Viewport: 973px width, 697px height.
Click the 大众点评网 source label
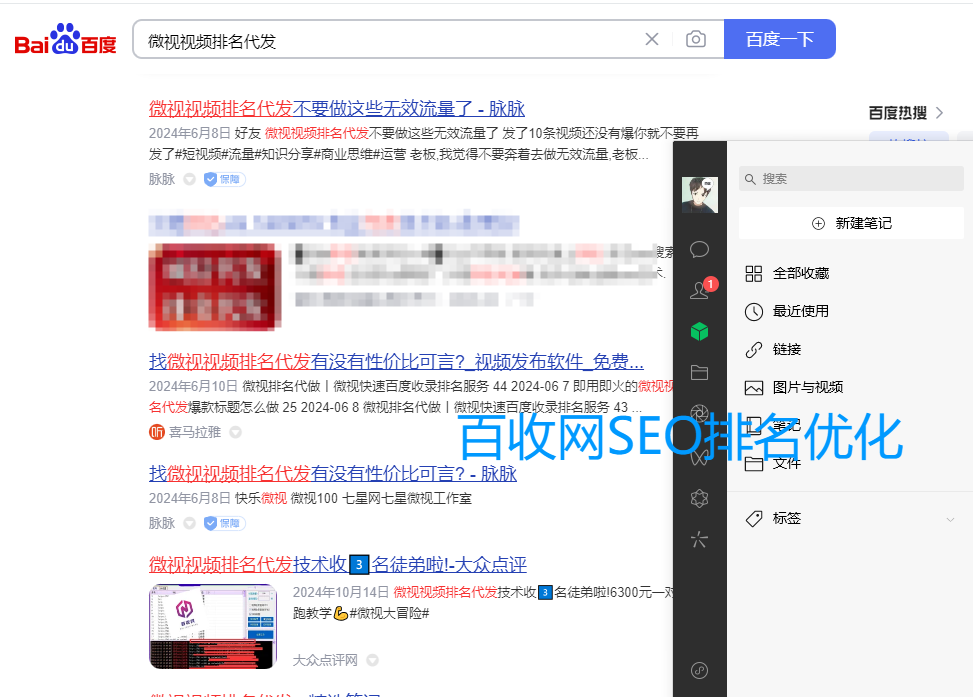(x=325, y=660)
